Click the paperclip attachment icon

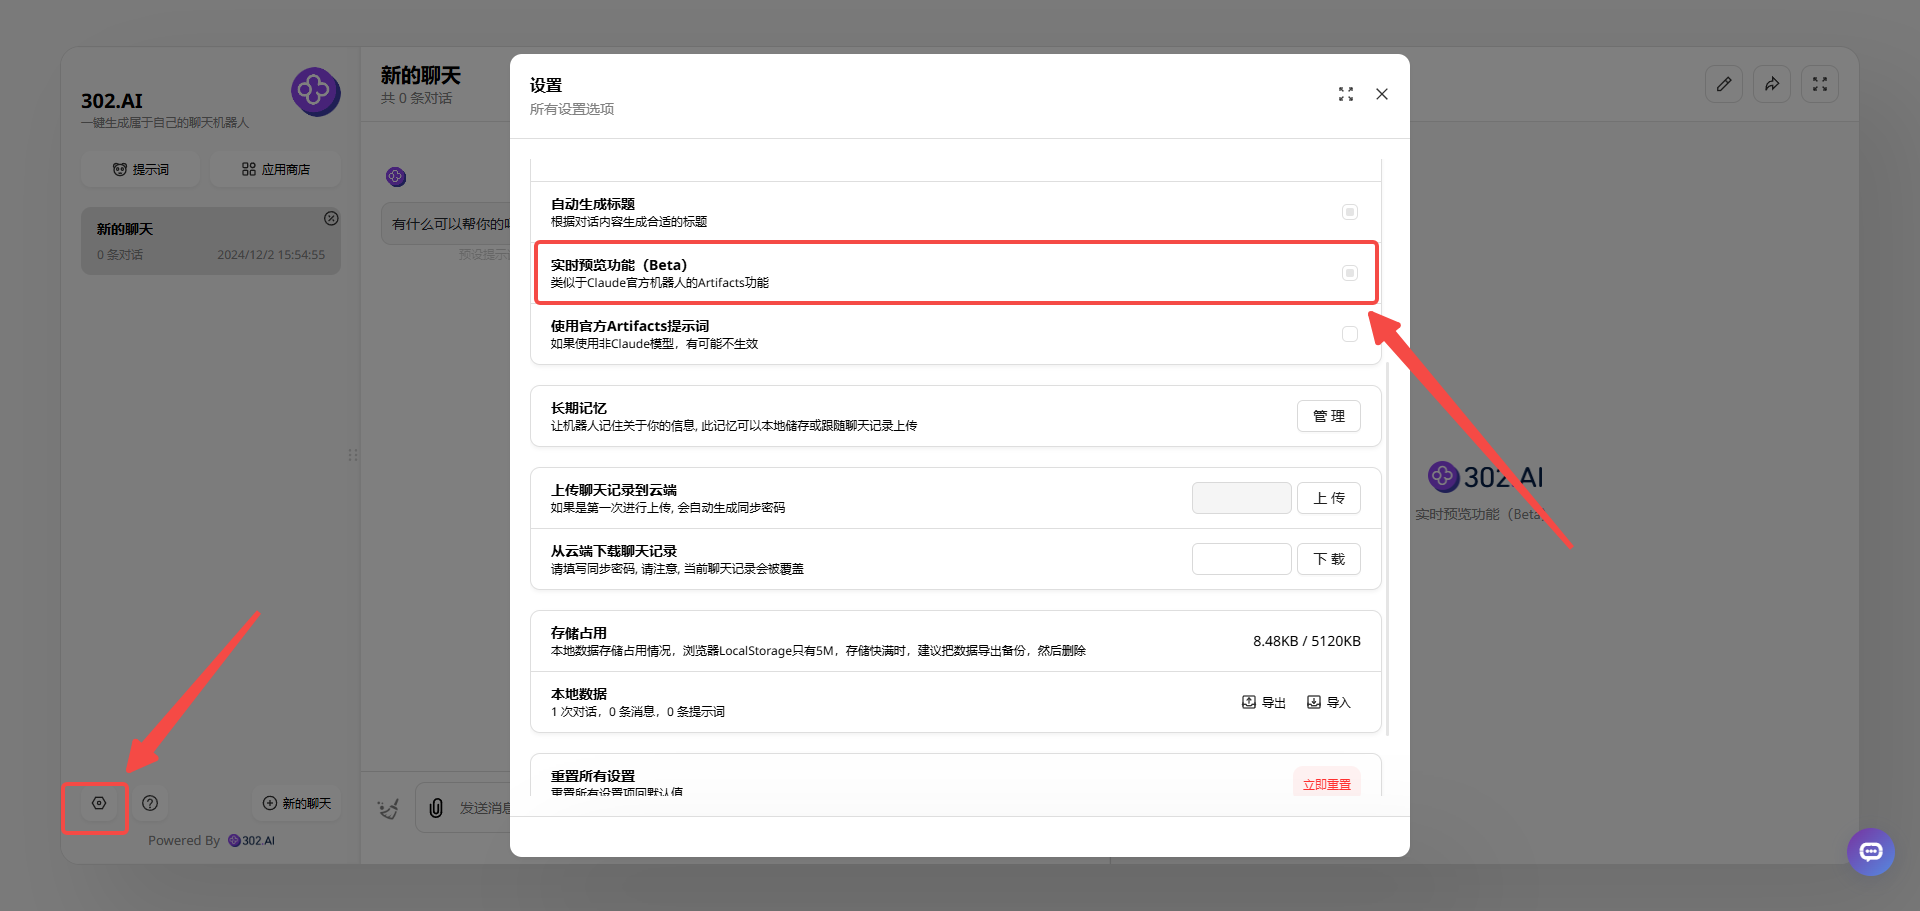click(x=436, y=808)
